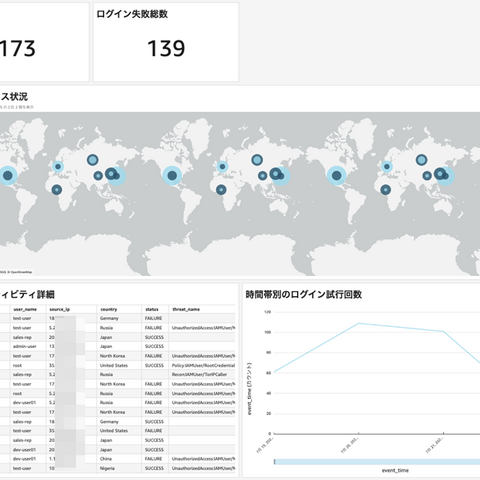Sort by the status column header
Image resolution: width=480 pixels, height=480 pixels.
[x=152, y=309]
